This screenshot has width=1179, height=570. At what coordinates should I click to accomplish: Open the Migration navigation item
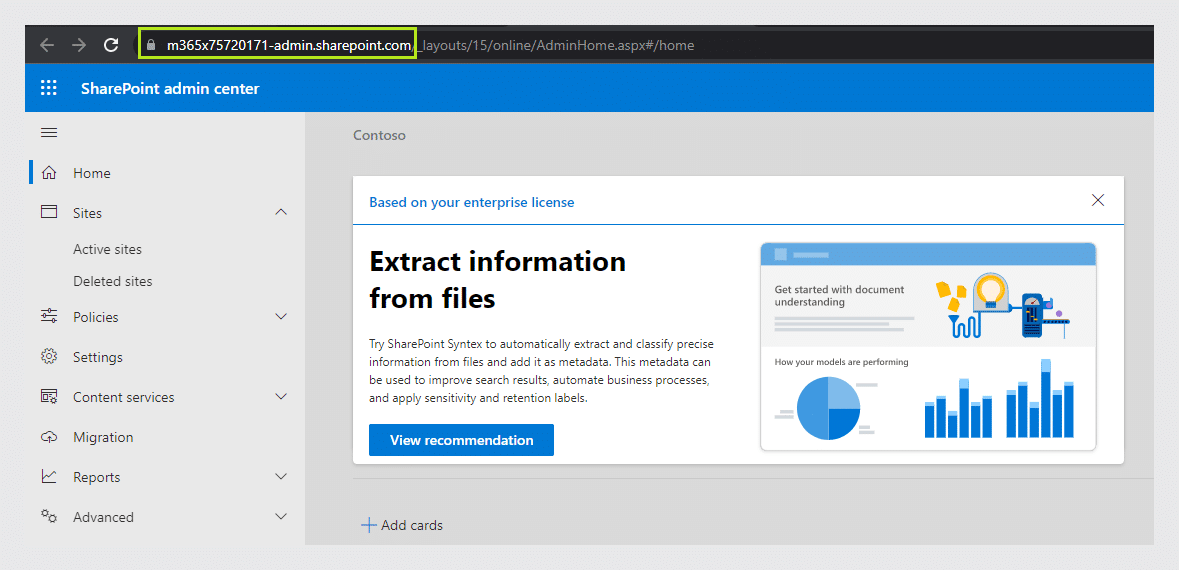pos(103,437)
